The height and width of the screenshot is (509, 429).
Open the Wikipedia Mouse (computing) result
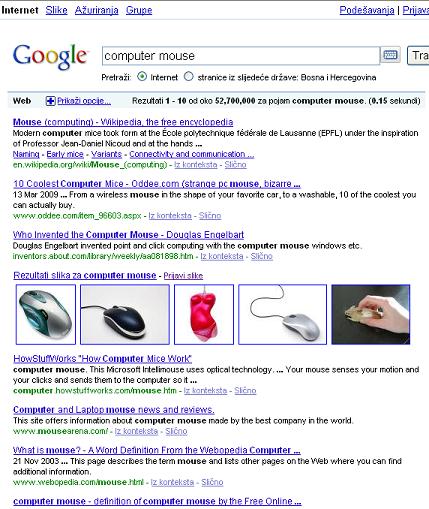click(x=123, y=122)
